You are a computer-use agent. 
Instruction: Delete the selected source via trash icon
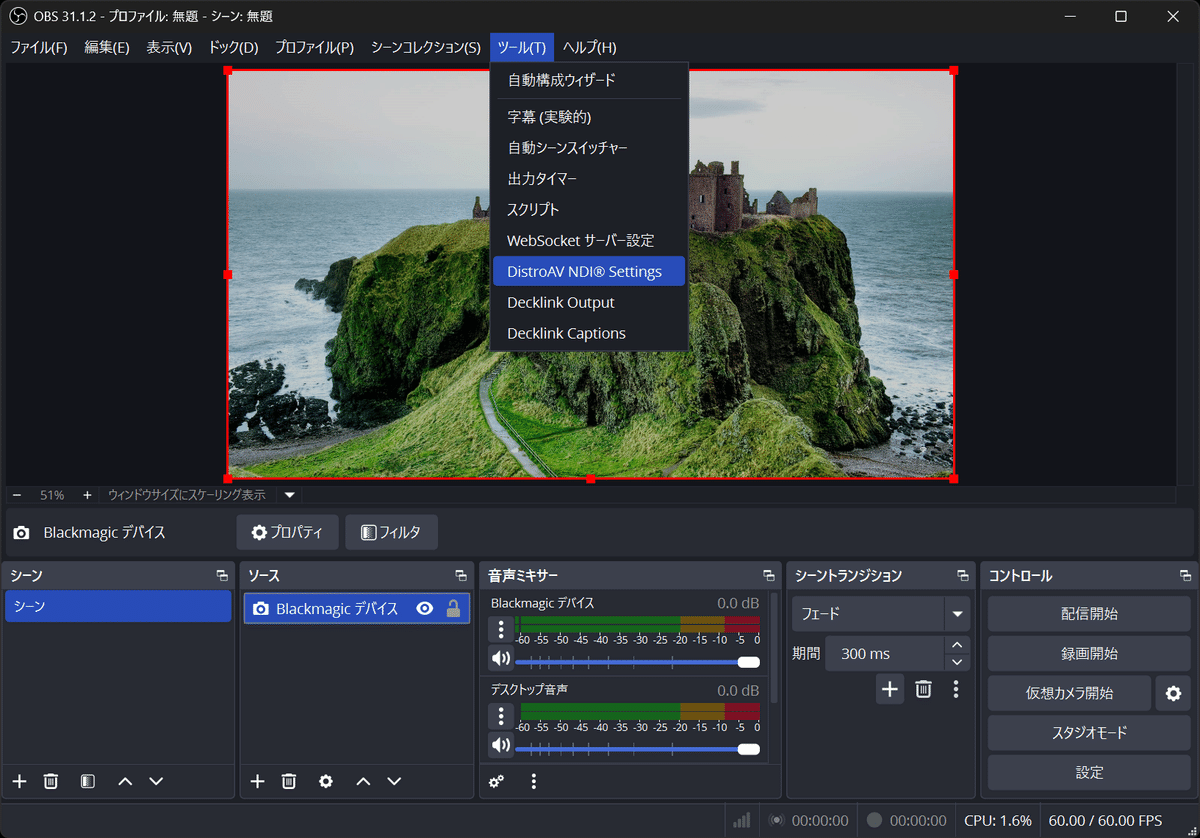(288, 781)
